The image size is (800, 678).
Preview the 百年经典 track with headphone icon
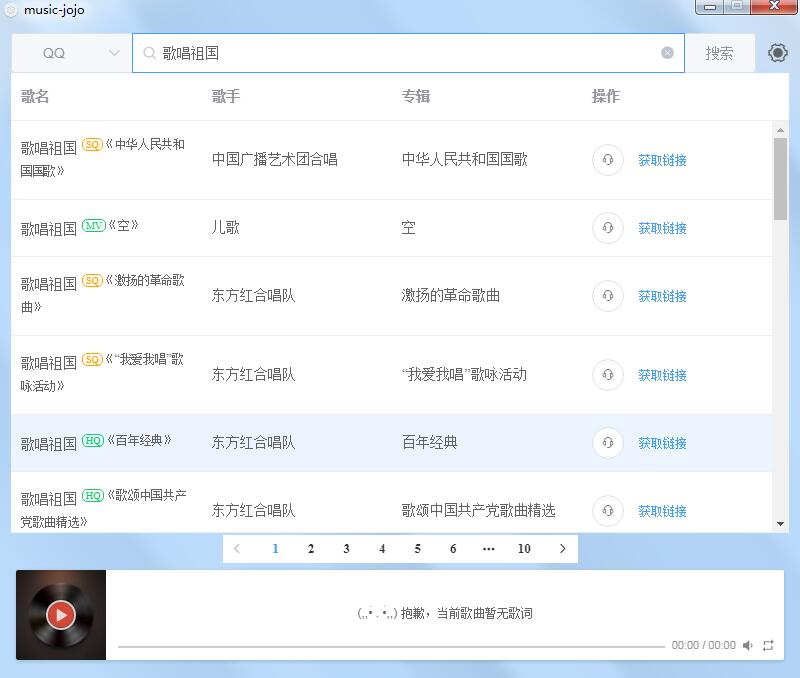(607, 442)
